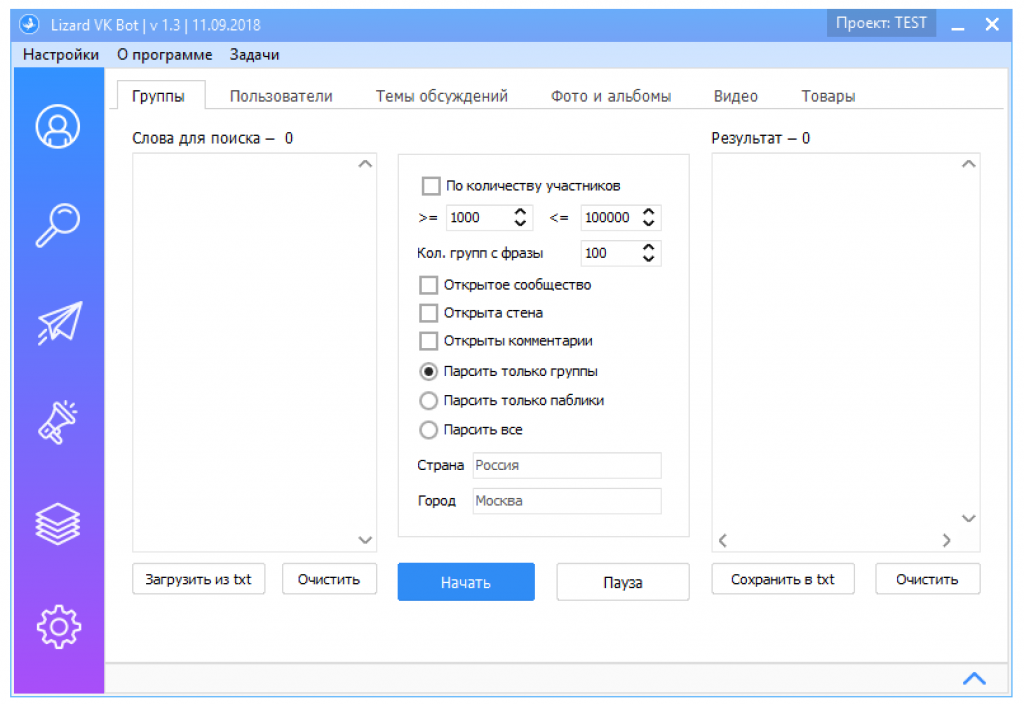The height and width of the screenshot is (705, 1024).
Task: Click the 'Страна' input field
Action: (567, 465)
